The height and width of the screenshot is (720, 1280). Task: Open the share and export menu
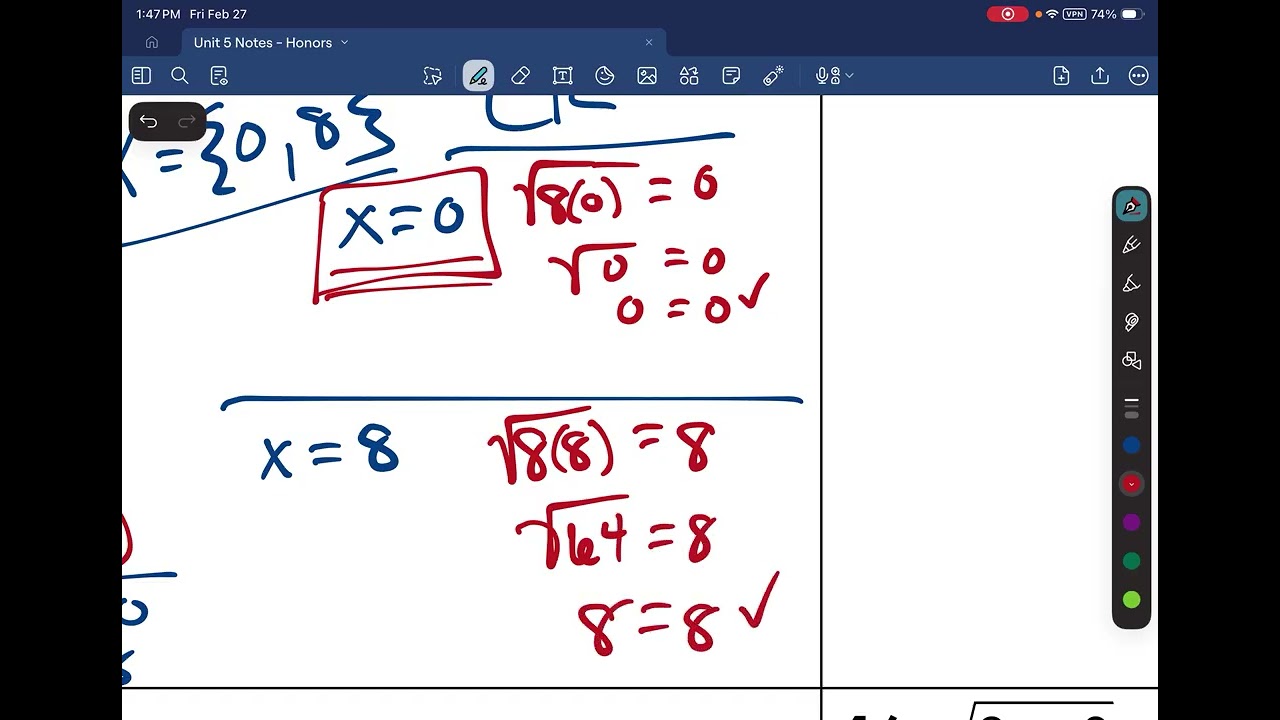pyautogui.click(x=1100, y=76)
